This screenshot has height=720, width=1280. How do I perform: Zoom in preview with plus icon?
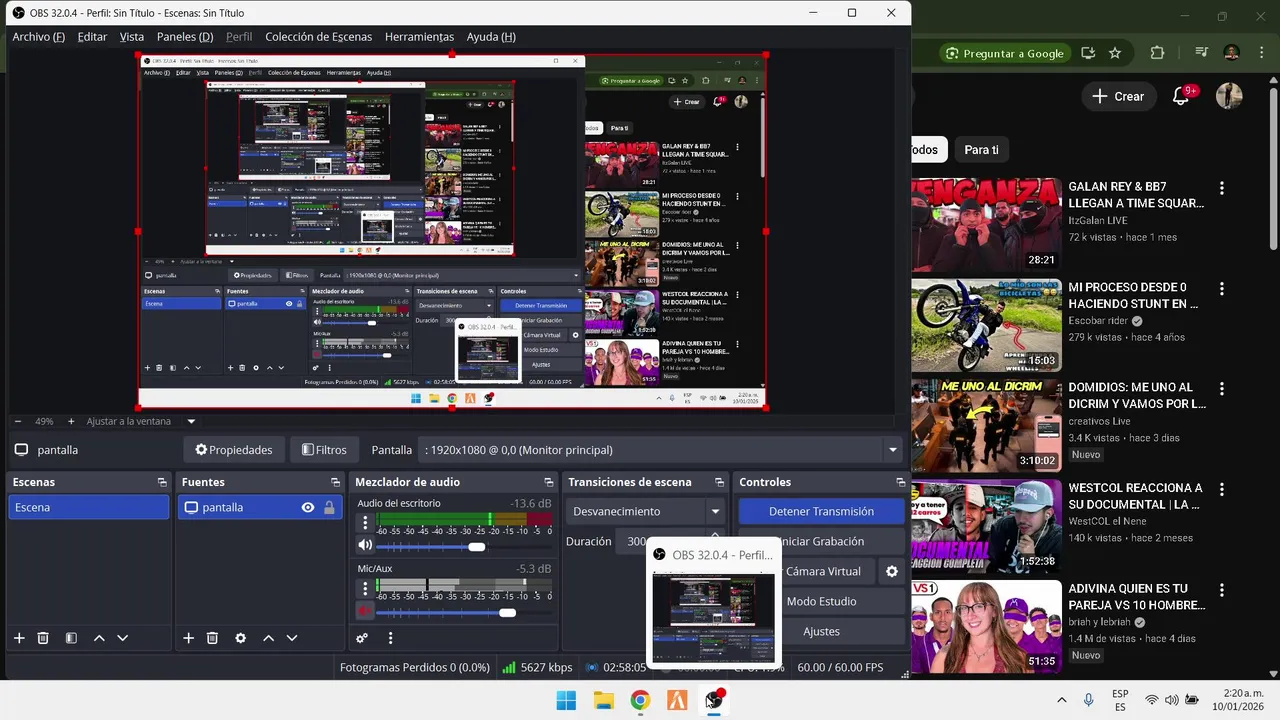(70, 421)
